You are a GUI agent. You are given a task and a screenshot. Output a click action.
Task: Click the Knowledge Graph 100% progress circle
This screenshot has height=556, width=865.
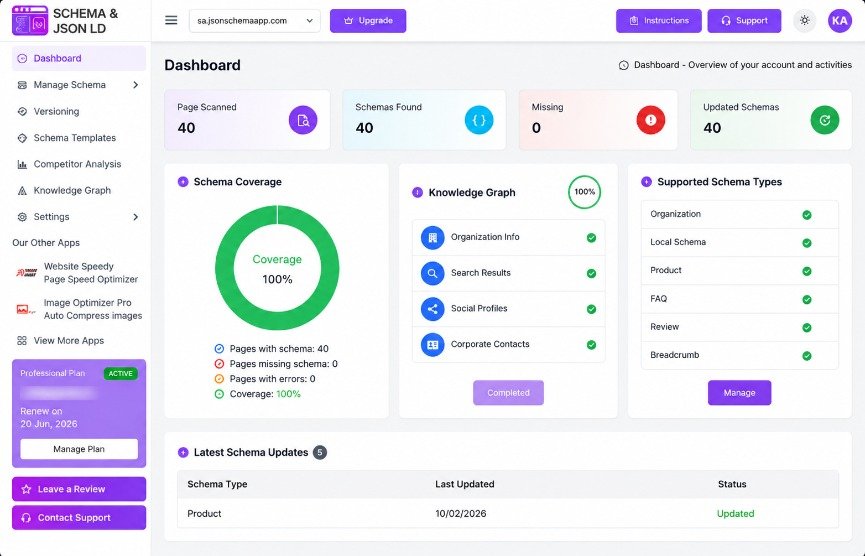coord(585,192)
